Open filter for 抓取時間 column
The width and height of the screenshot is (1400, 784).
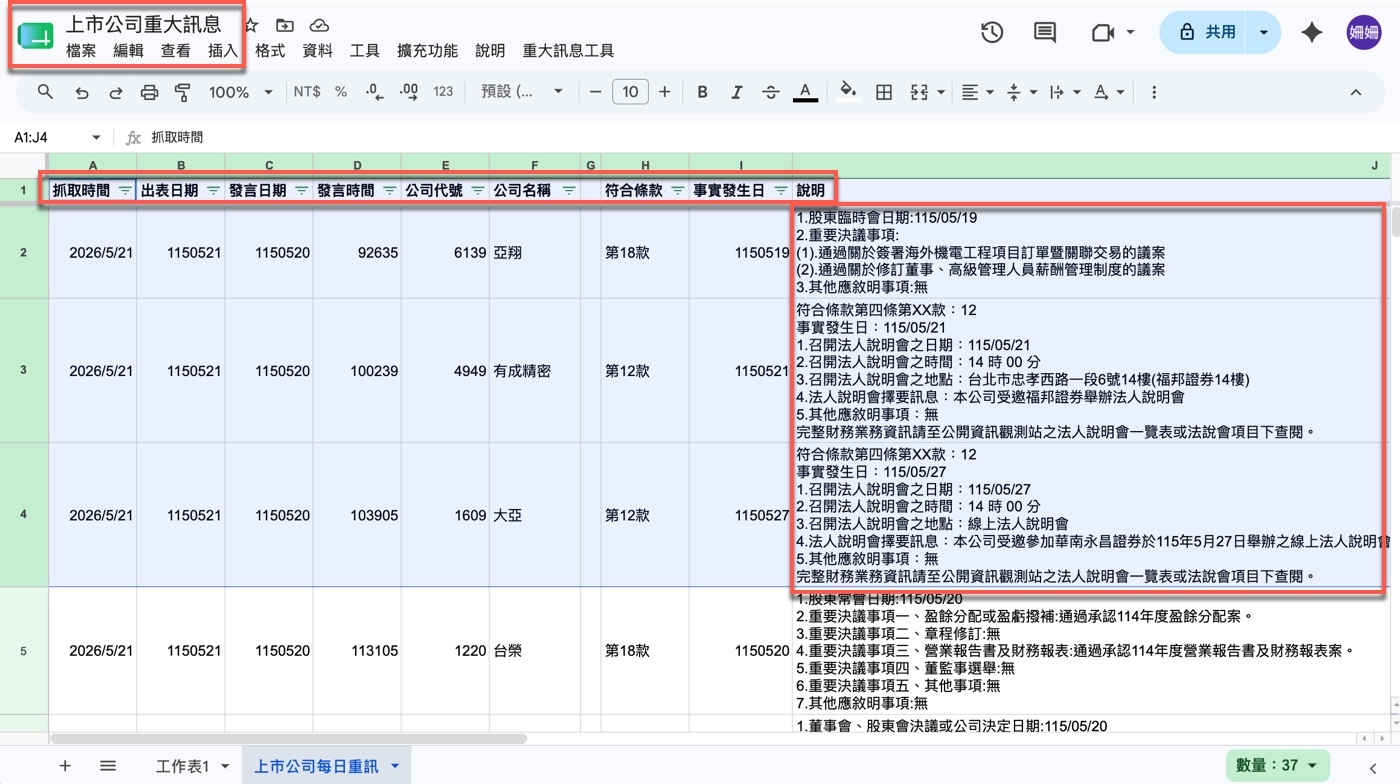coord(125,190)
